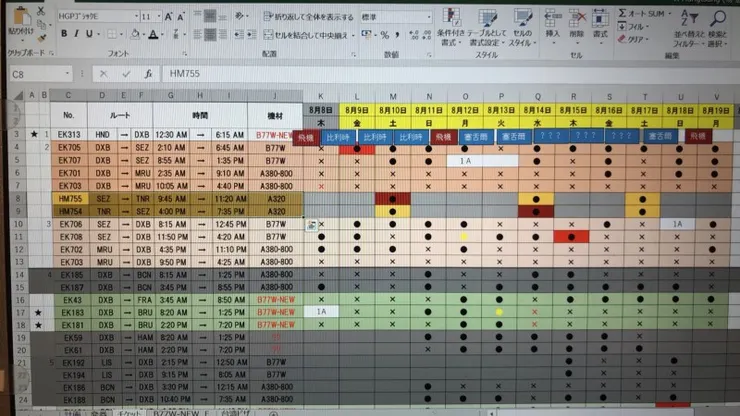
Task: Open the オートSUM dropdown arrow
Action: pyautogui.click(x=670, y=14)
